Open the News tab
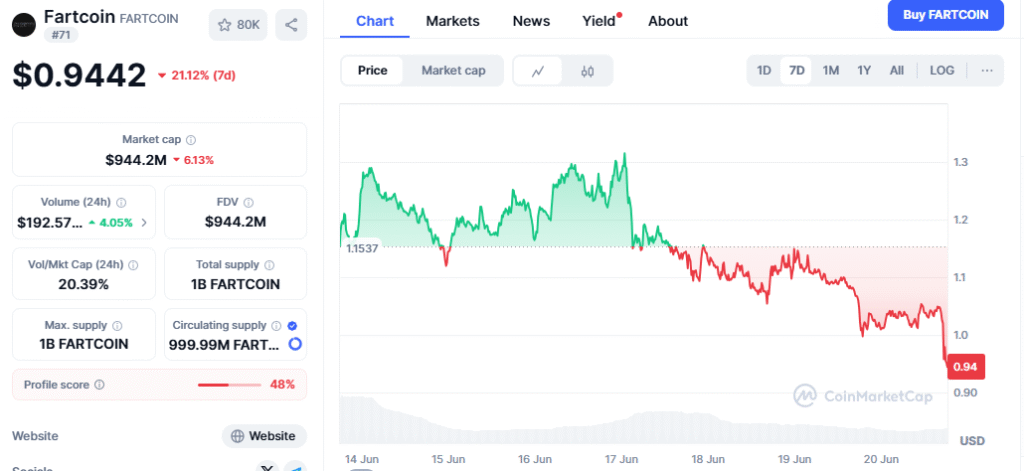The height and width of the screenshot is (471, 1024). point(531,21)
